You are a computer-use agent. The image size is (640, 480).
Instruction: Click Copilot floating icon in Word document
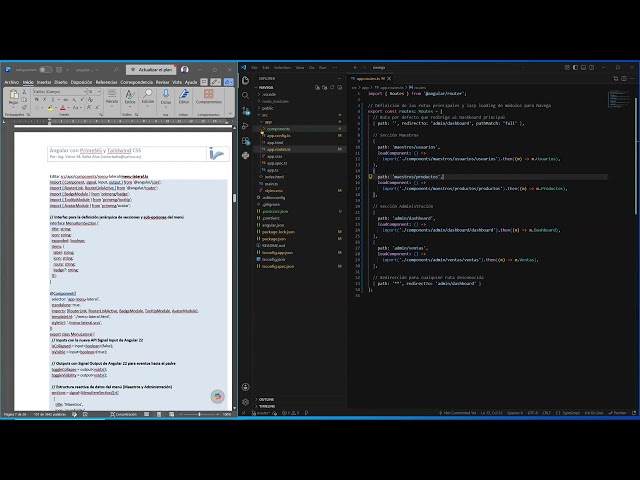pos(218,396)
